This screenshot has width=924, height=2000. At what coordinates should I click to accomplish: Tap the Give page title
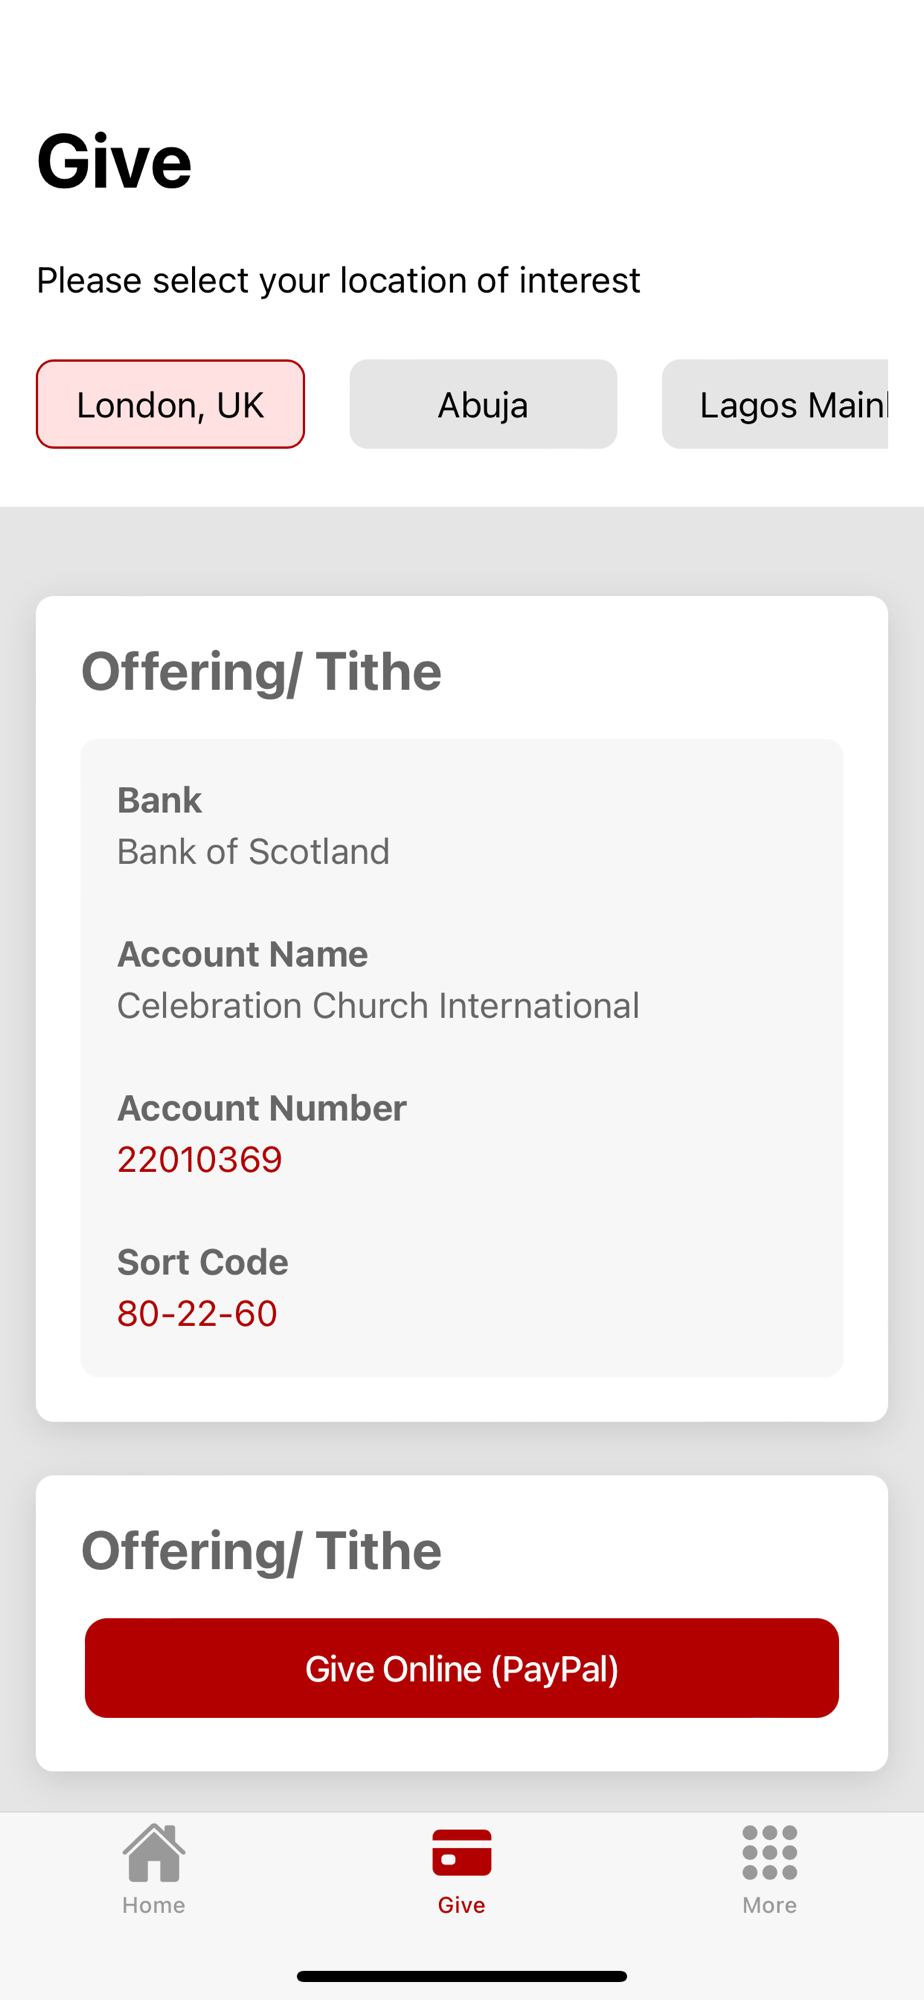pyautogui.click(x=114, y=161)
